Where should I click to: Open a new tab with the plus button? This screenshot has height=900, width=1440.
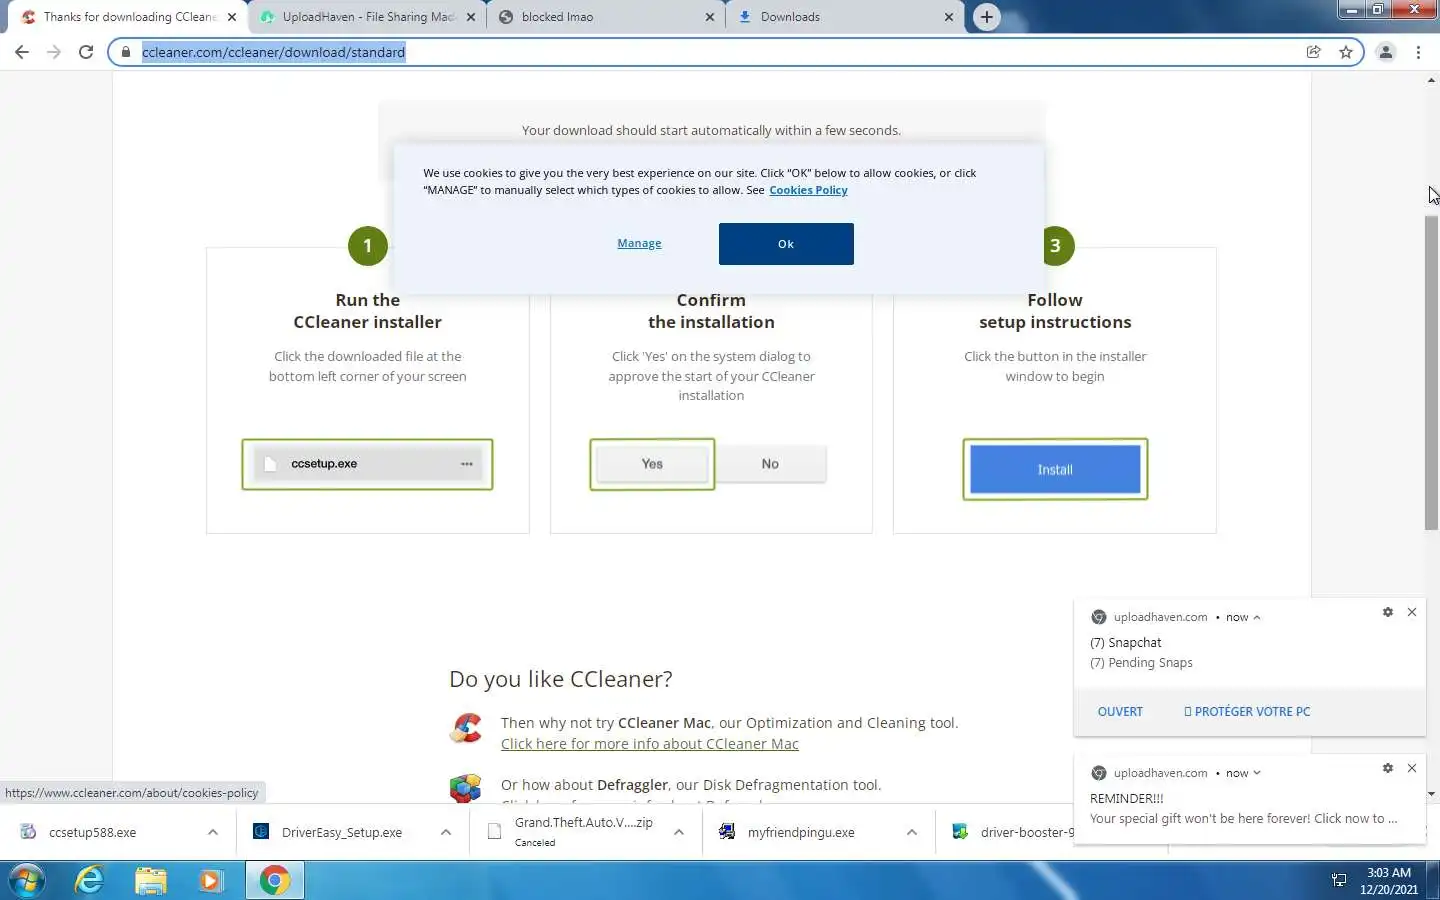[x=987, y=17]
